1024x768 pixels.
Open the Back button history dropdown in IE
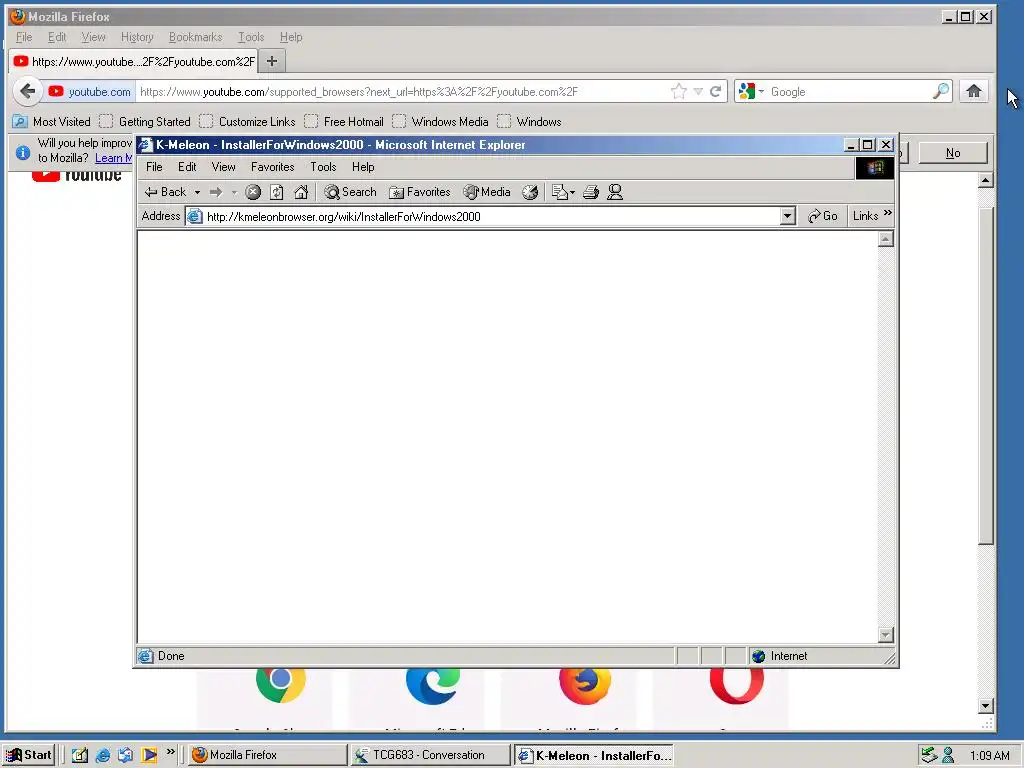pos(197,192)
